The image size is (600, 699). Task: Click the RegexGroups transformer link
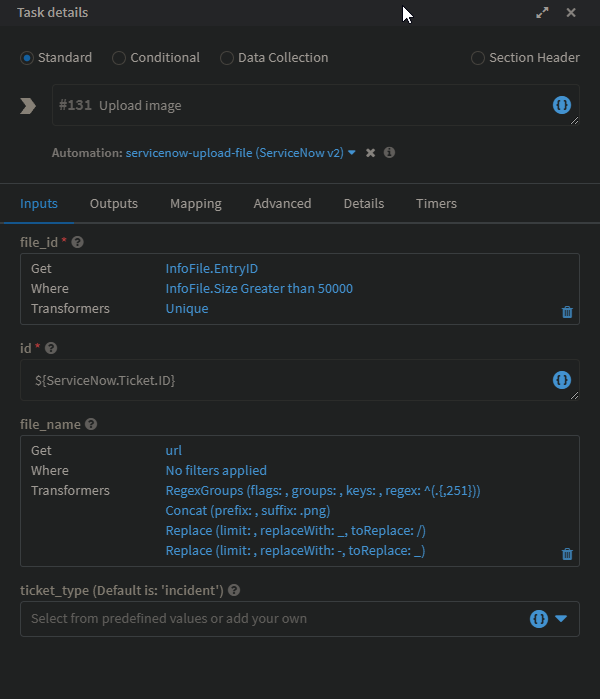pos(323,490)
